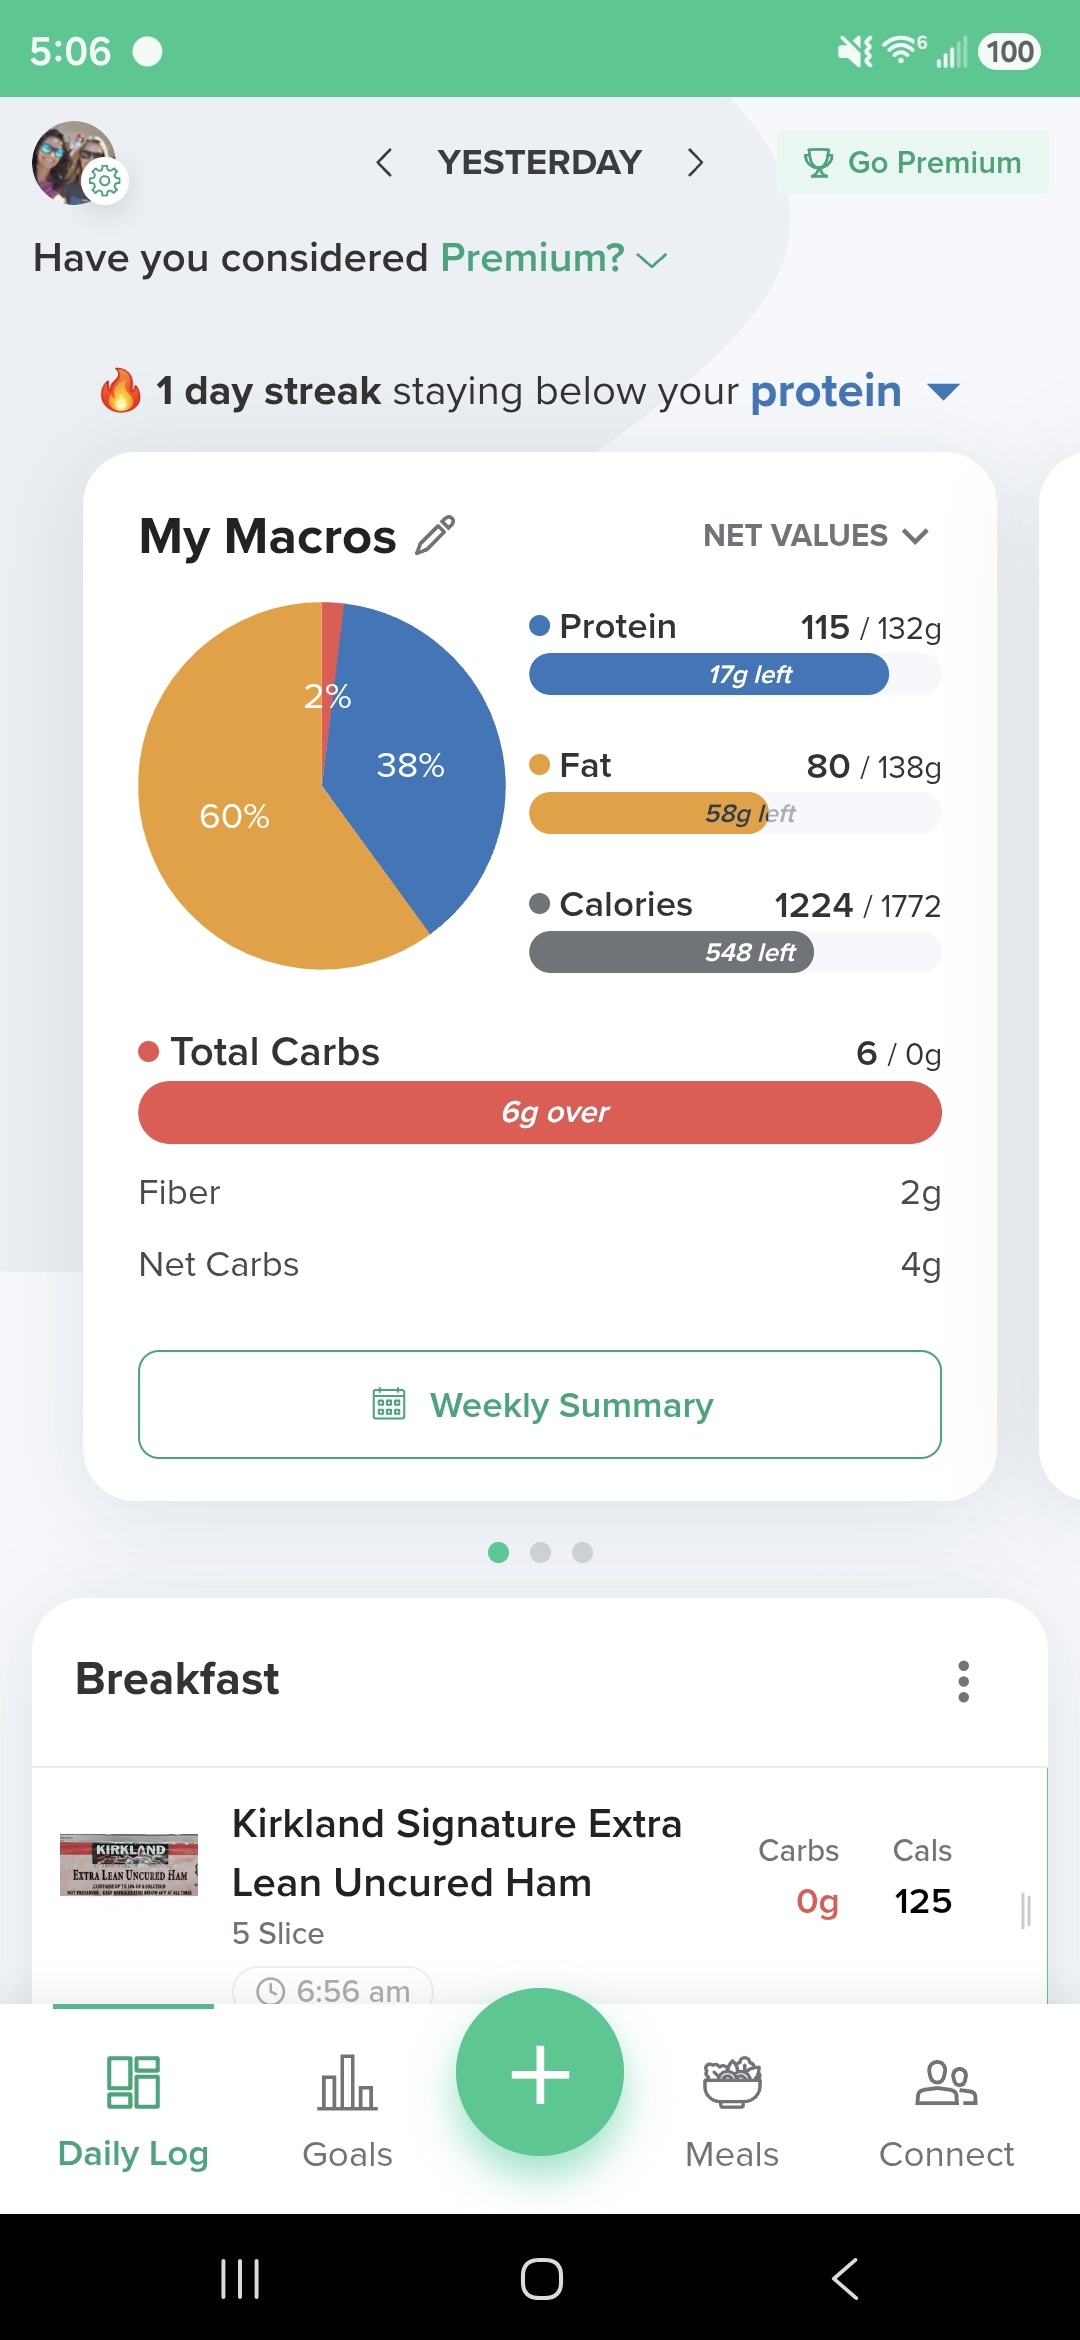Expand the protein streak dropdown arrow

(943, 391)
